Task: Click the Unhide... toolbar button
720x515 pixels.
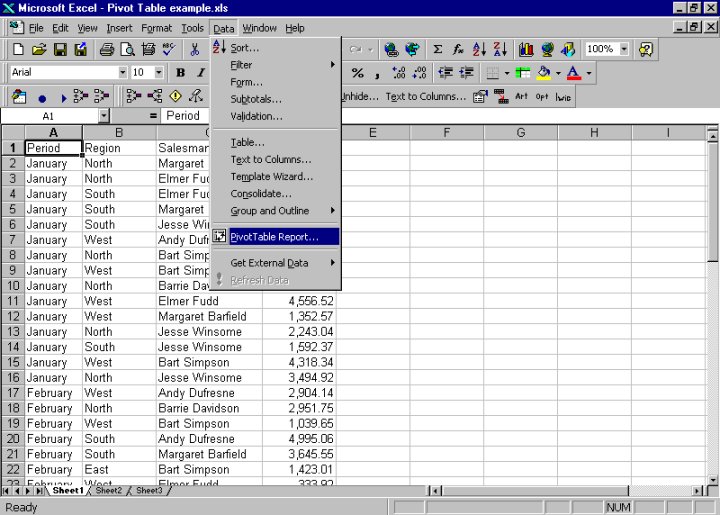Action: pyautogui.click(x=360, y=96)
